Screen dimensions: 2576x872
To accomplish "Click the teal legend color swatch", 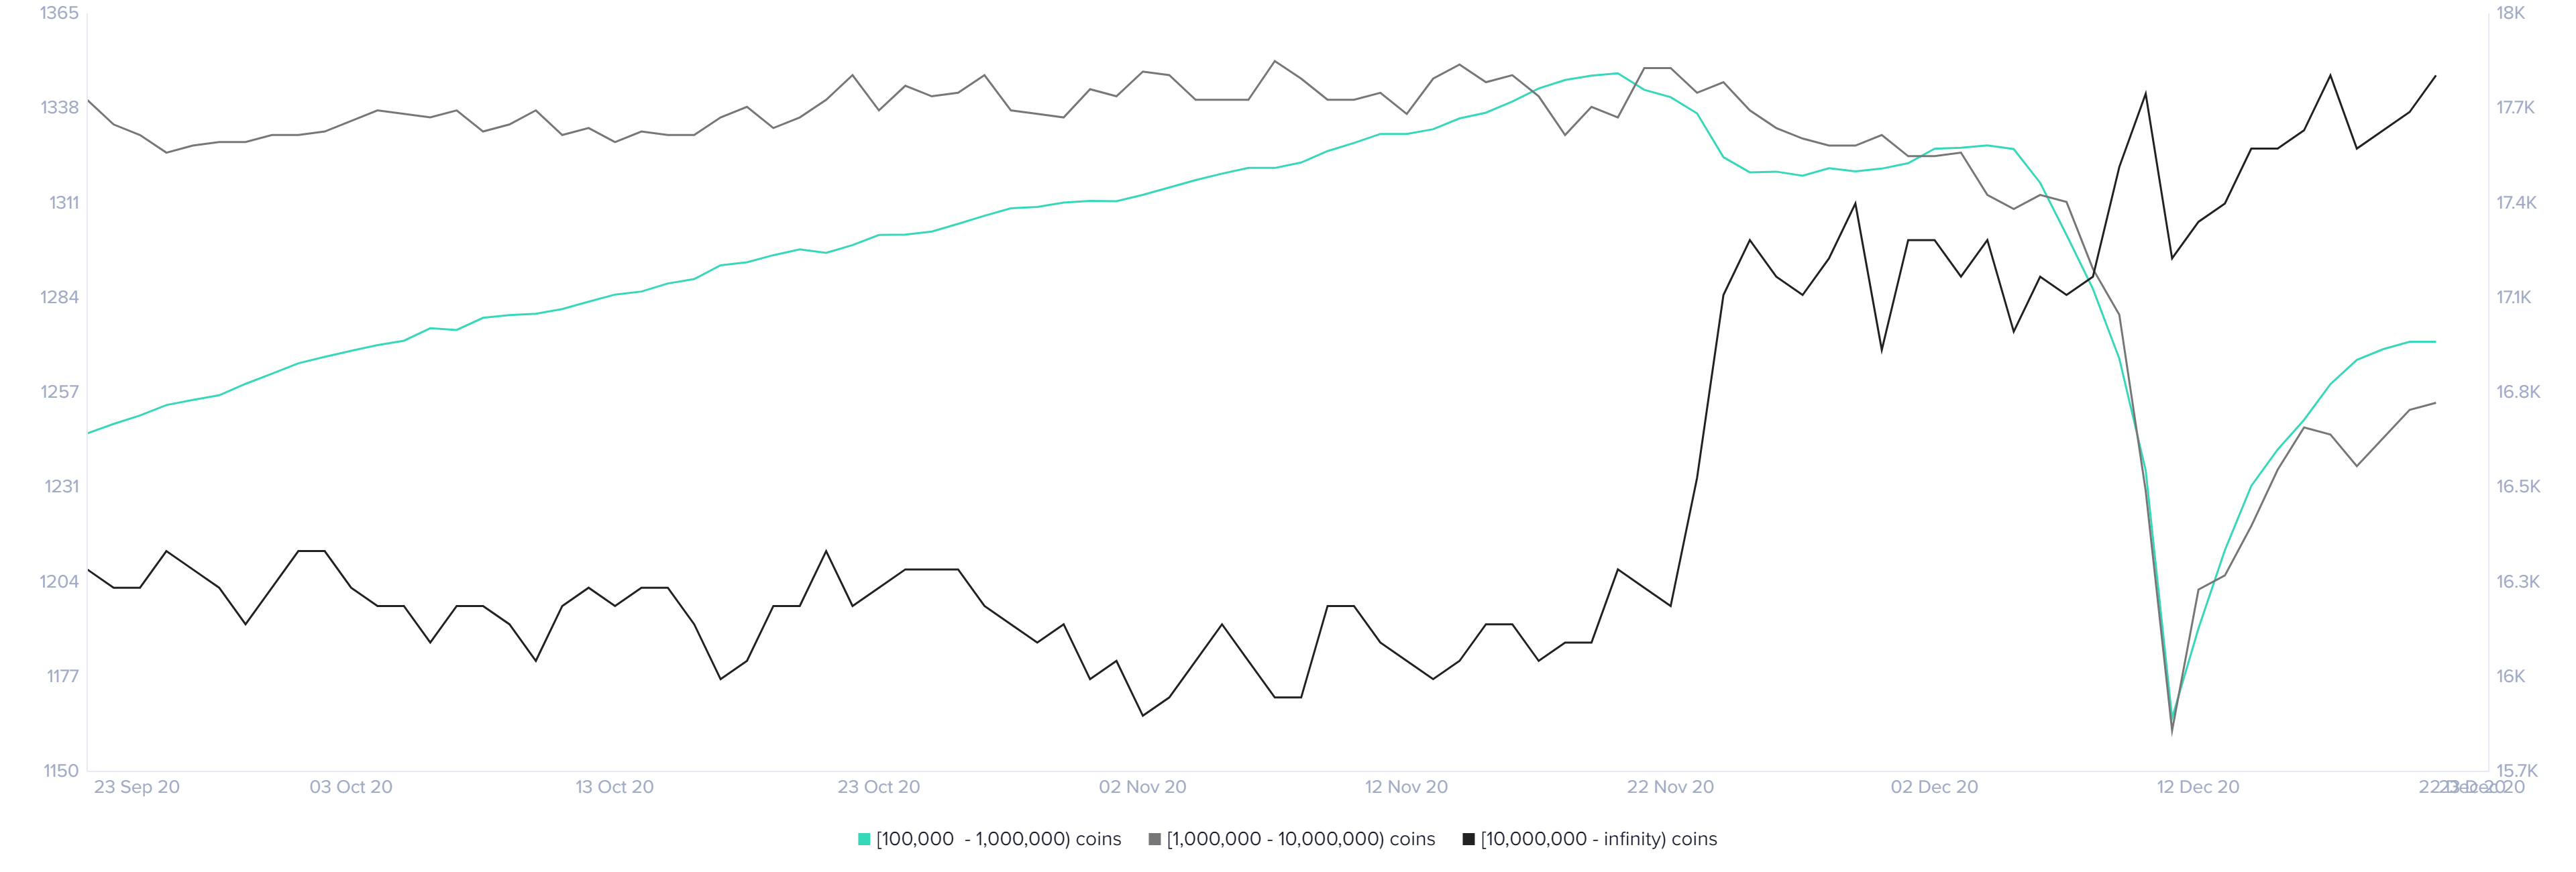I will pyautogui.click(x=864, y=839).
